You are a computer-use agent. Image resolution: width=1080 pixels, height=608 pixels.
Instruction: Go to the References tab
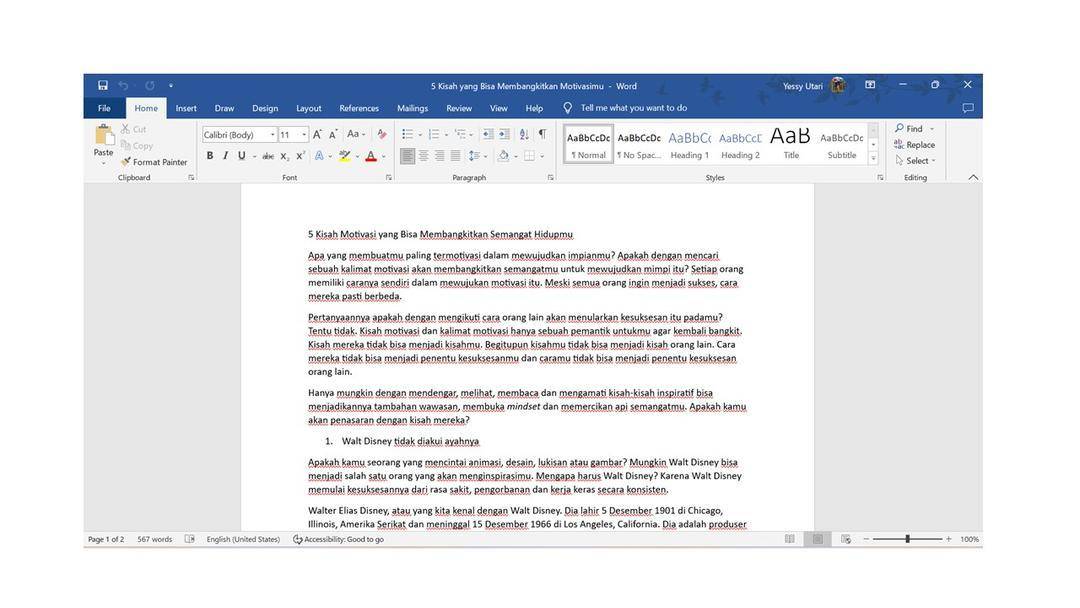(x=359, y=108)
